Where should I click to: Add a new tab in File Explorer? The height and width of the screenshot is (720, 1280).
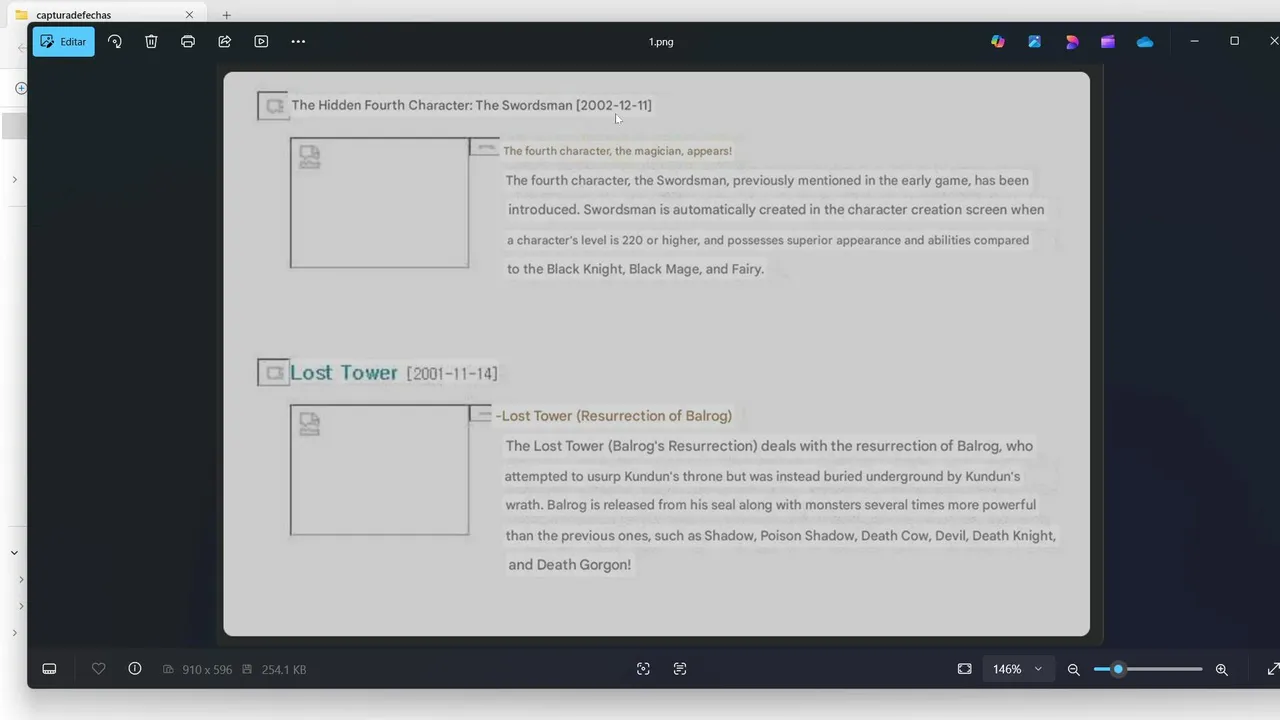(x=226, y=15)
